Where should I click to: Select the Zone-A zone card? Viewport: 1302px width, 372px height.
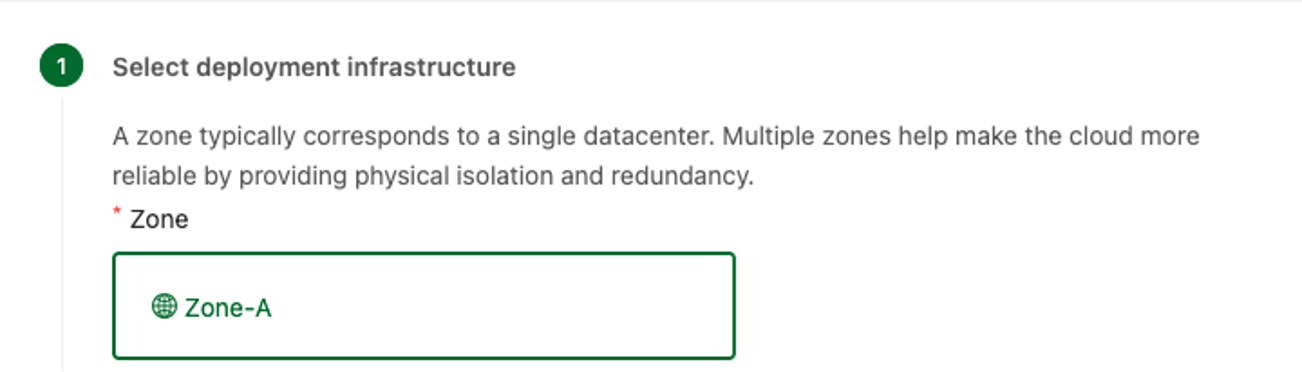pyautogui.click(x=424, y=305)
